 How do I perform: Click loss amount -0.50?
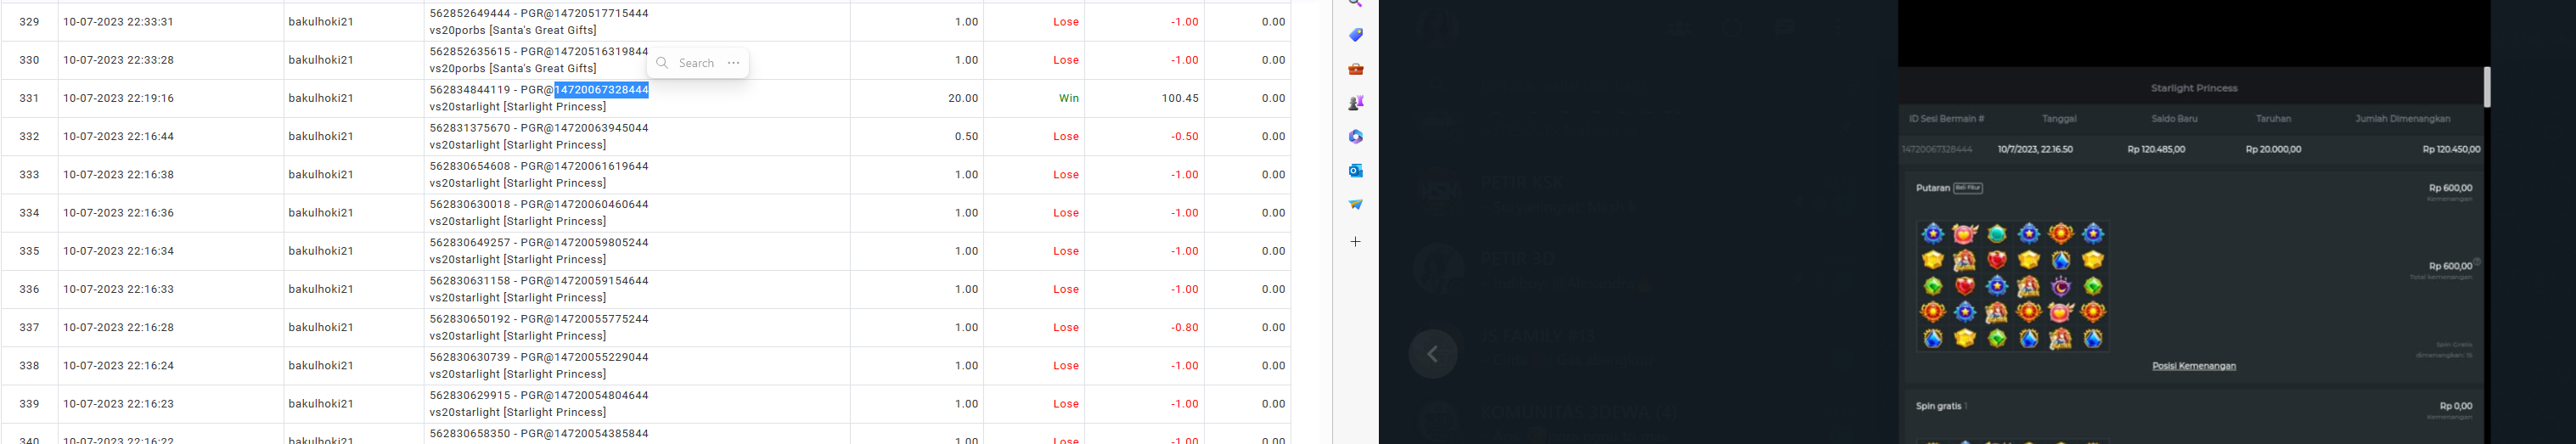coord(1185,136)
